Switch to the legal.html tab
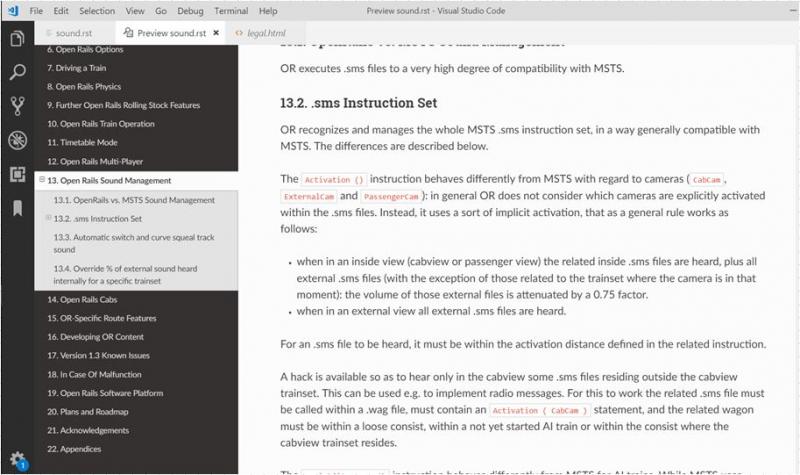800x475 pixels. coord(266,33)
